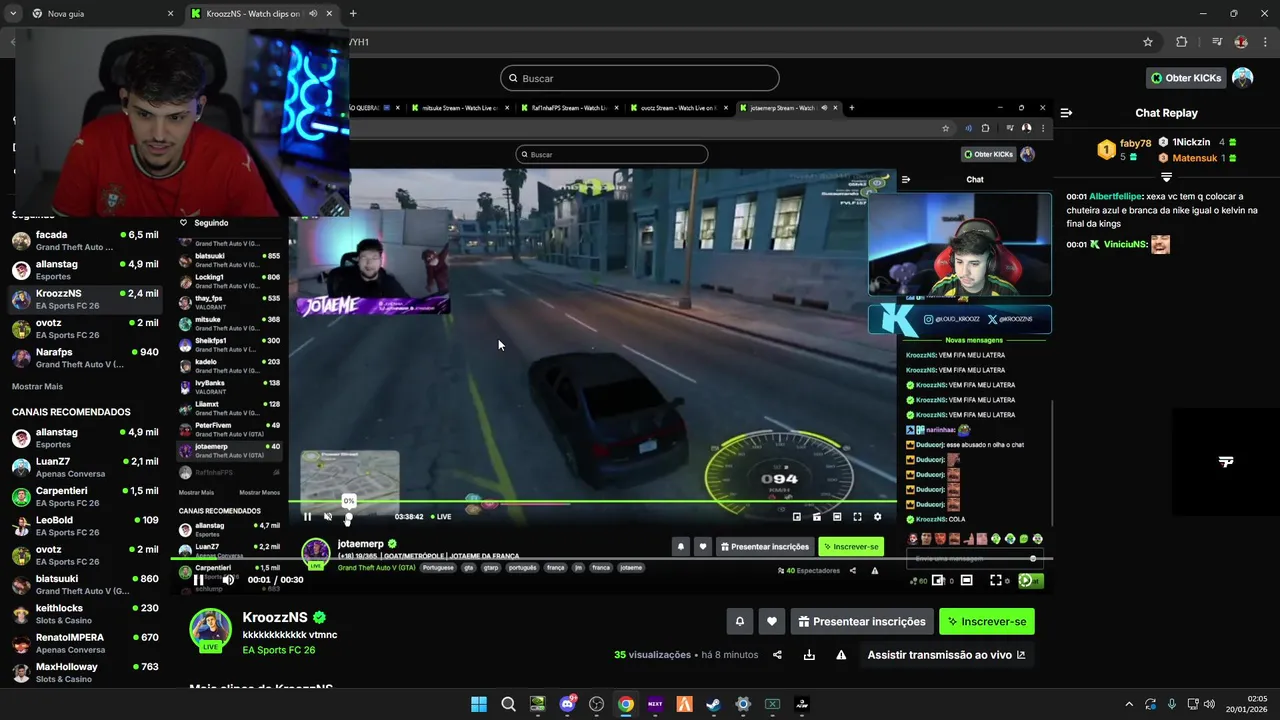
Task: Open EA Sports FC 26 category link
Action: tap(279, 650)
